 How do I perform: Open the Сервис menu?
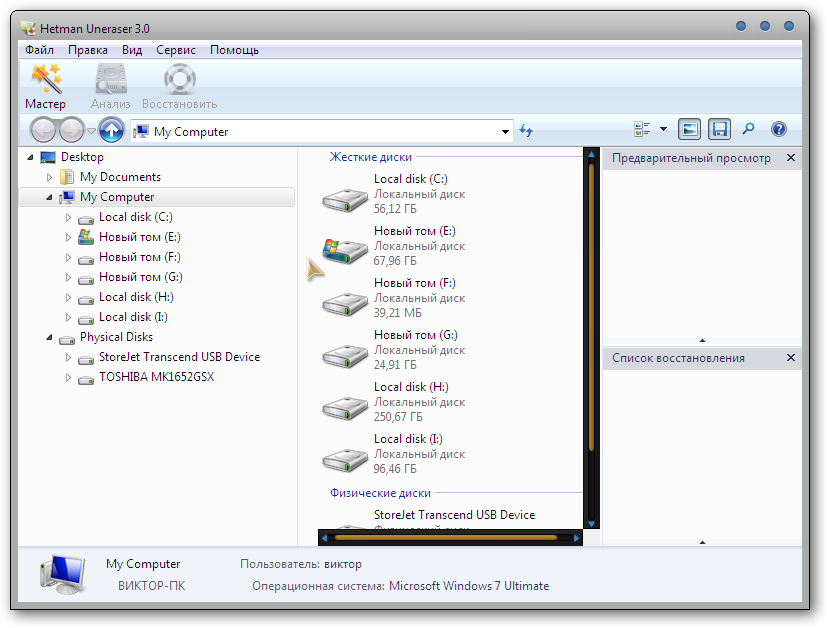(176, 50)
